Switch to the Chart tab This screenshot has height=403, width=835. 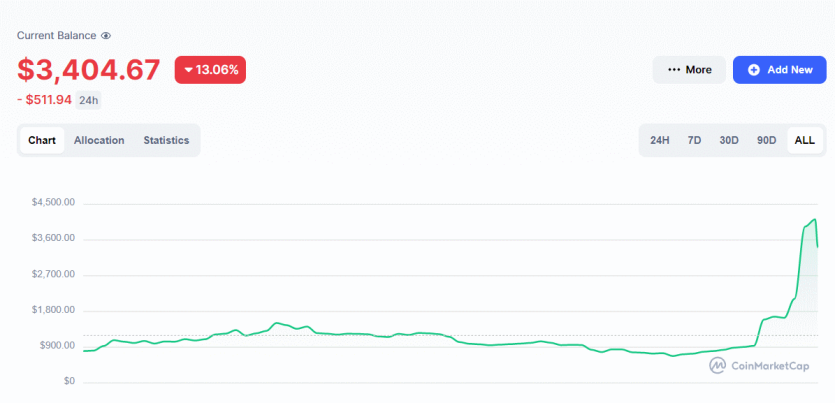click(x=42, y=140)
